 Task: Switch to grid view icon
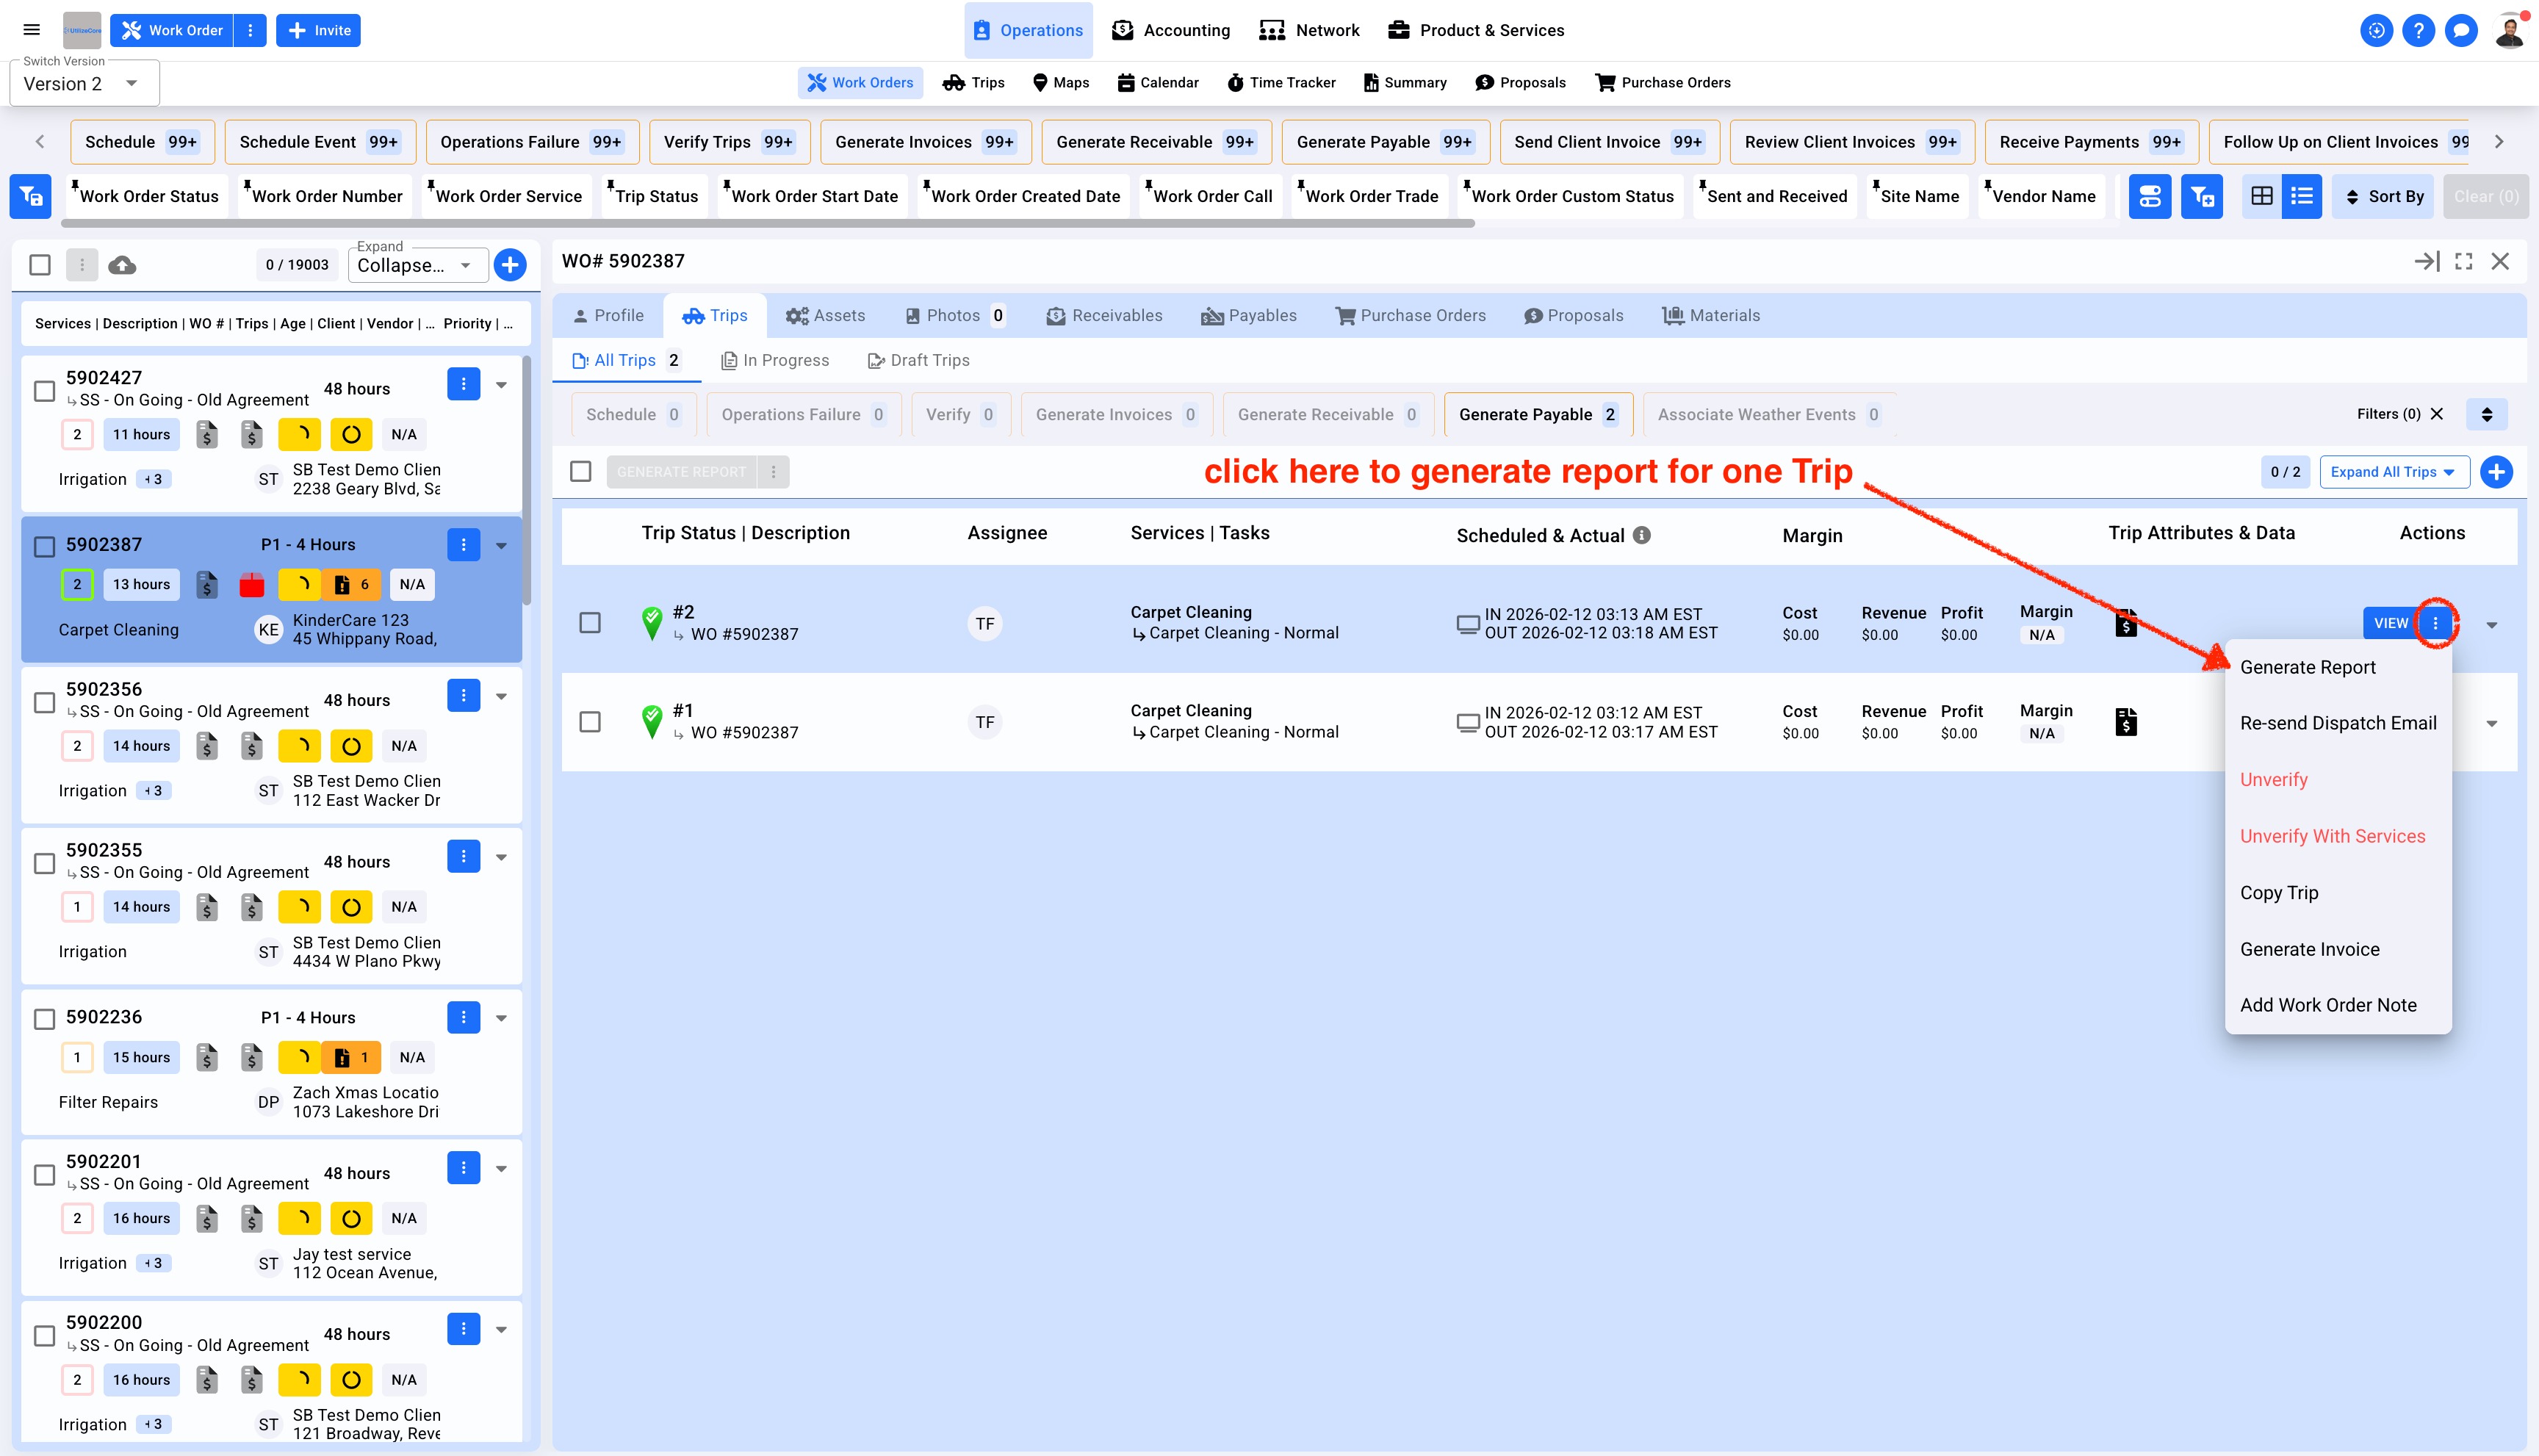tap(2261, 196)
